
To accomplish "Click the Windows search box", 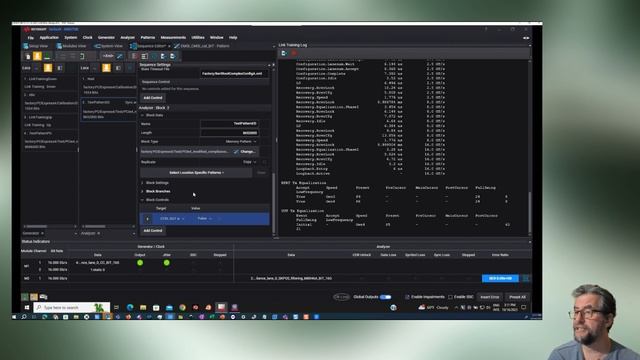I will click(71, 307).
